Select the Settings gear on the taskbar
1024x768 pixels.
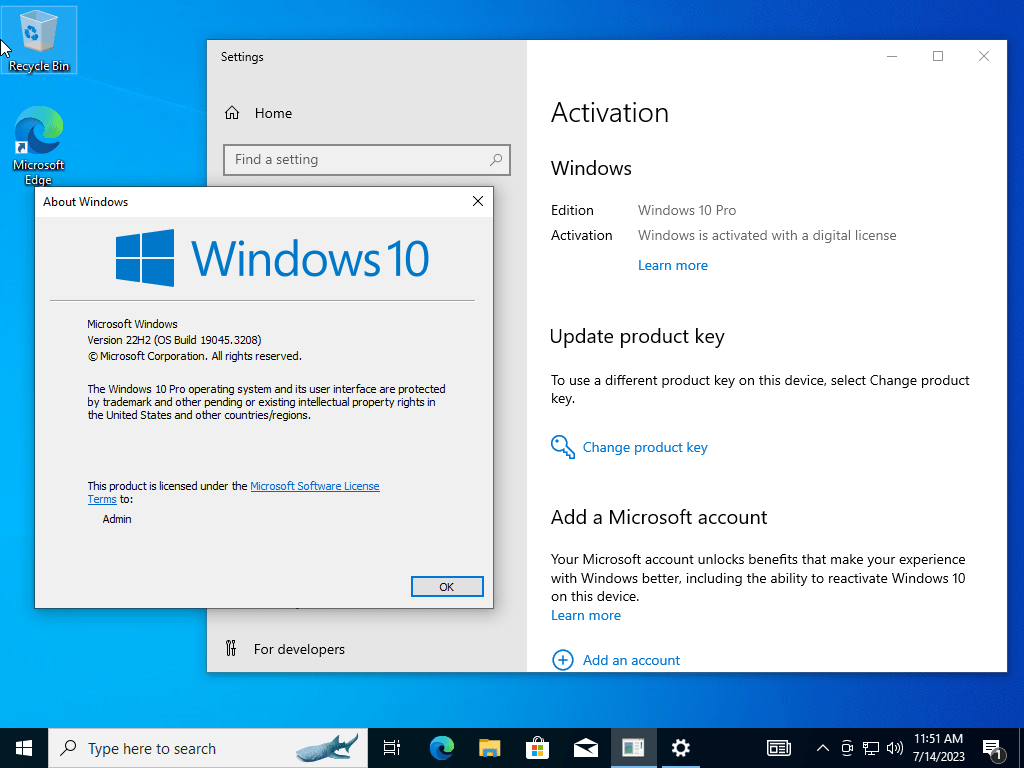pos(680,748)
